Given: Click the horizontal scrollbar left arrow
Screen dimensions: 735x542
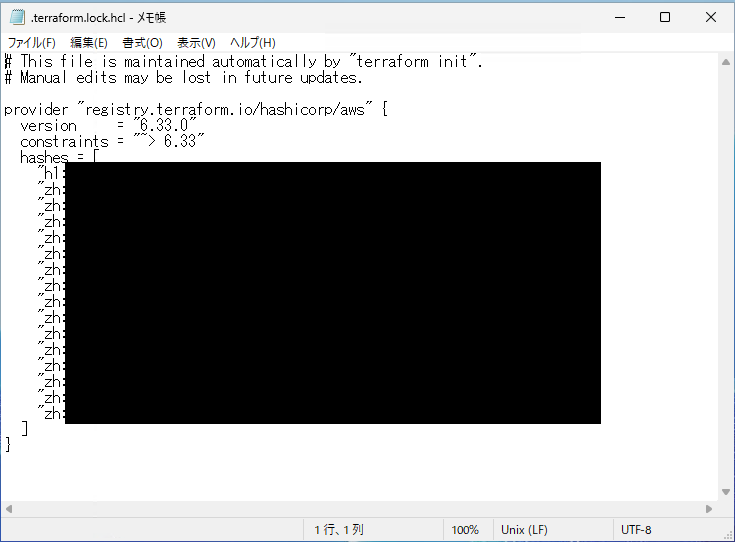Looking at the screenshot, I should pyautogui.click(x=9, y=508).
